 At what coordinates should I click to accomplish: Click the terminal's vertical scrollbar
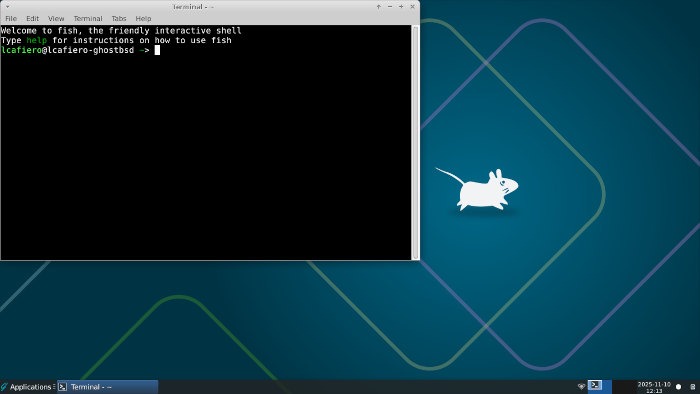click(x=415, y=142)
